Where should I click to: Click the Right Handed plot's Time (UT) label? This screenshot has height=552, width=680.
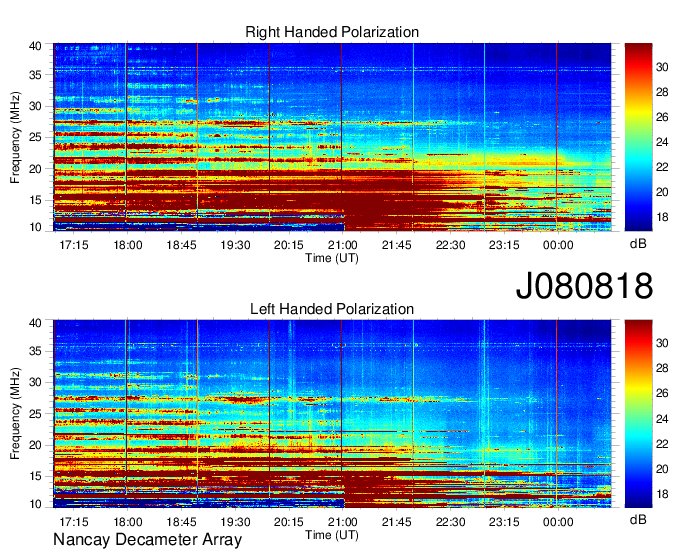332,258
